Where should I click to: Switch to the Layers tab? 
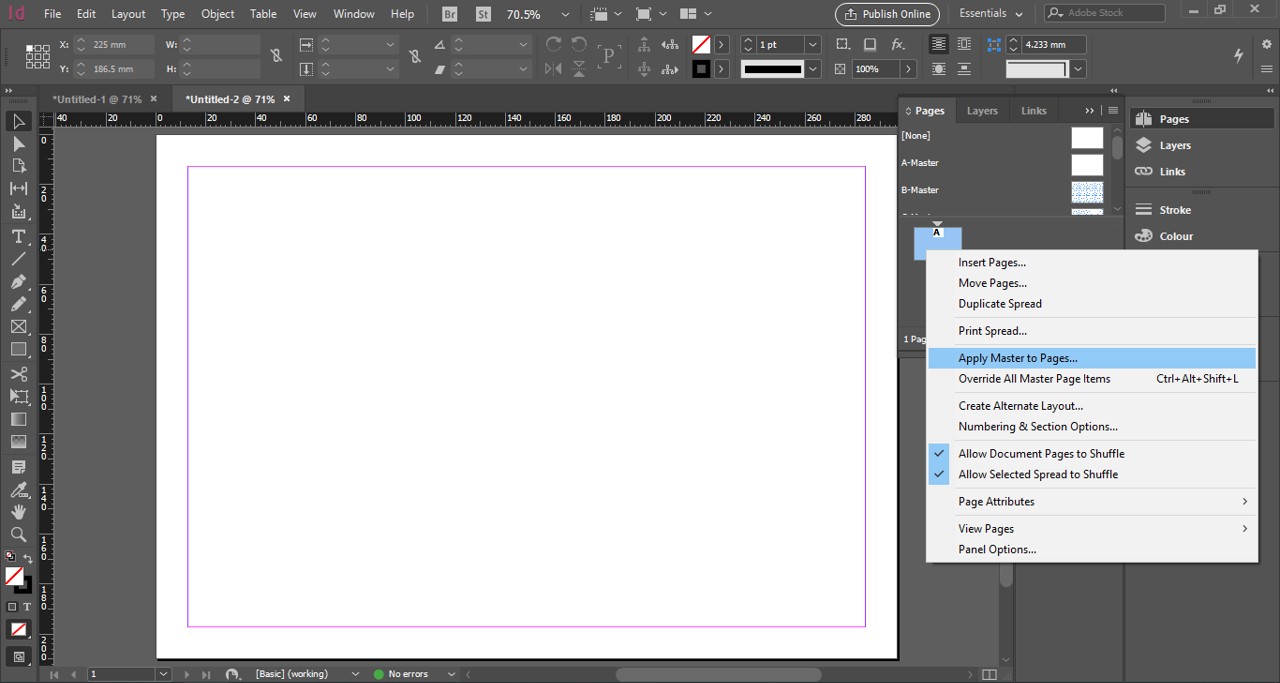pos(982,111)
